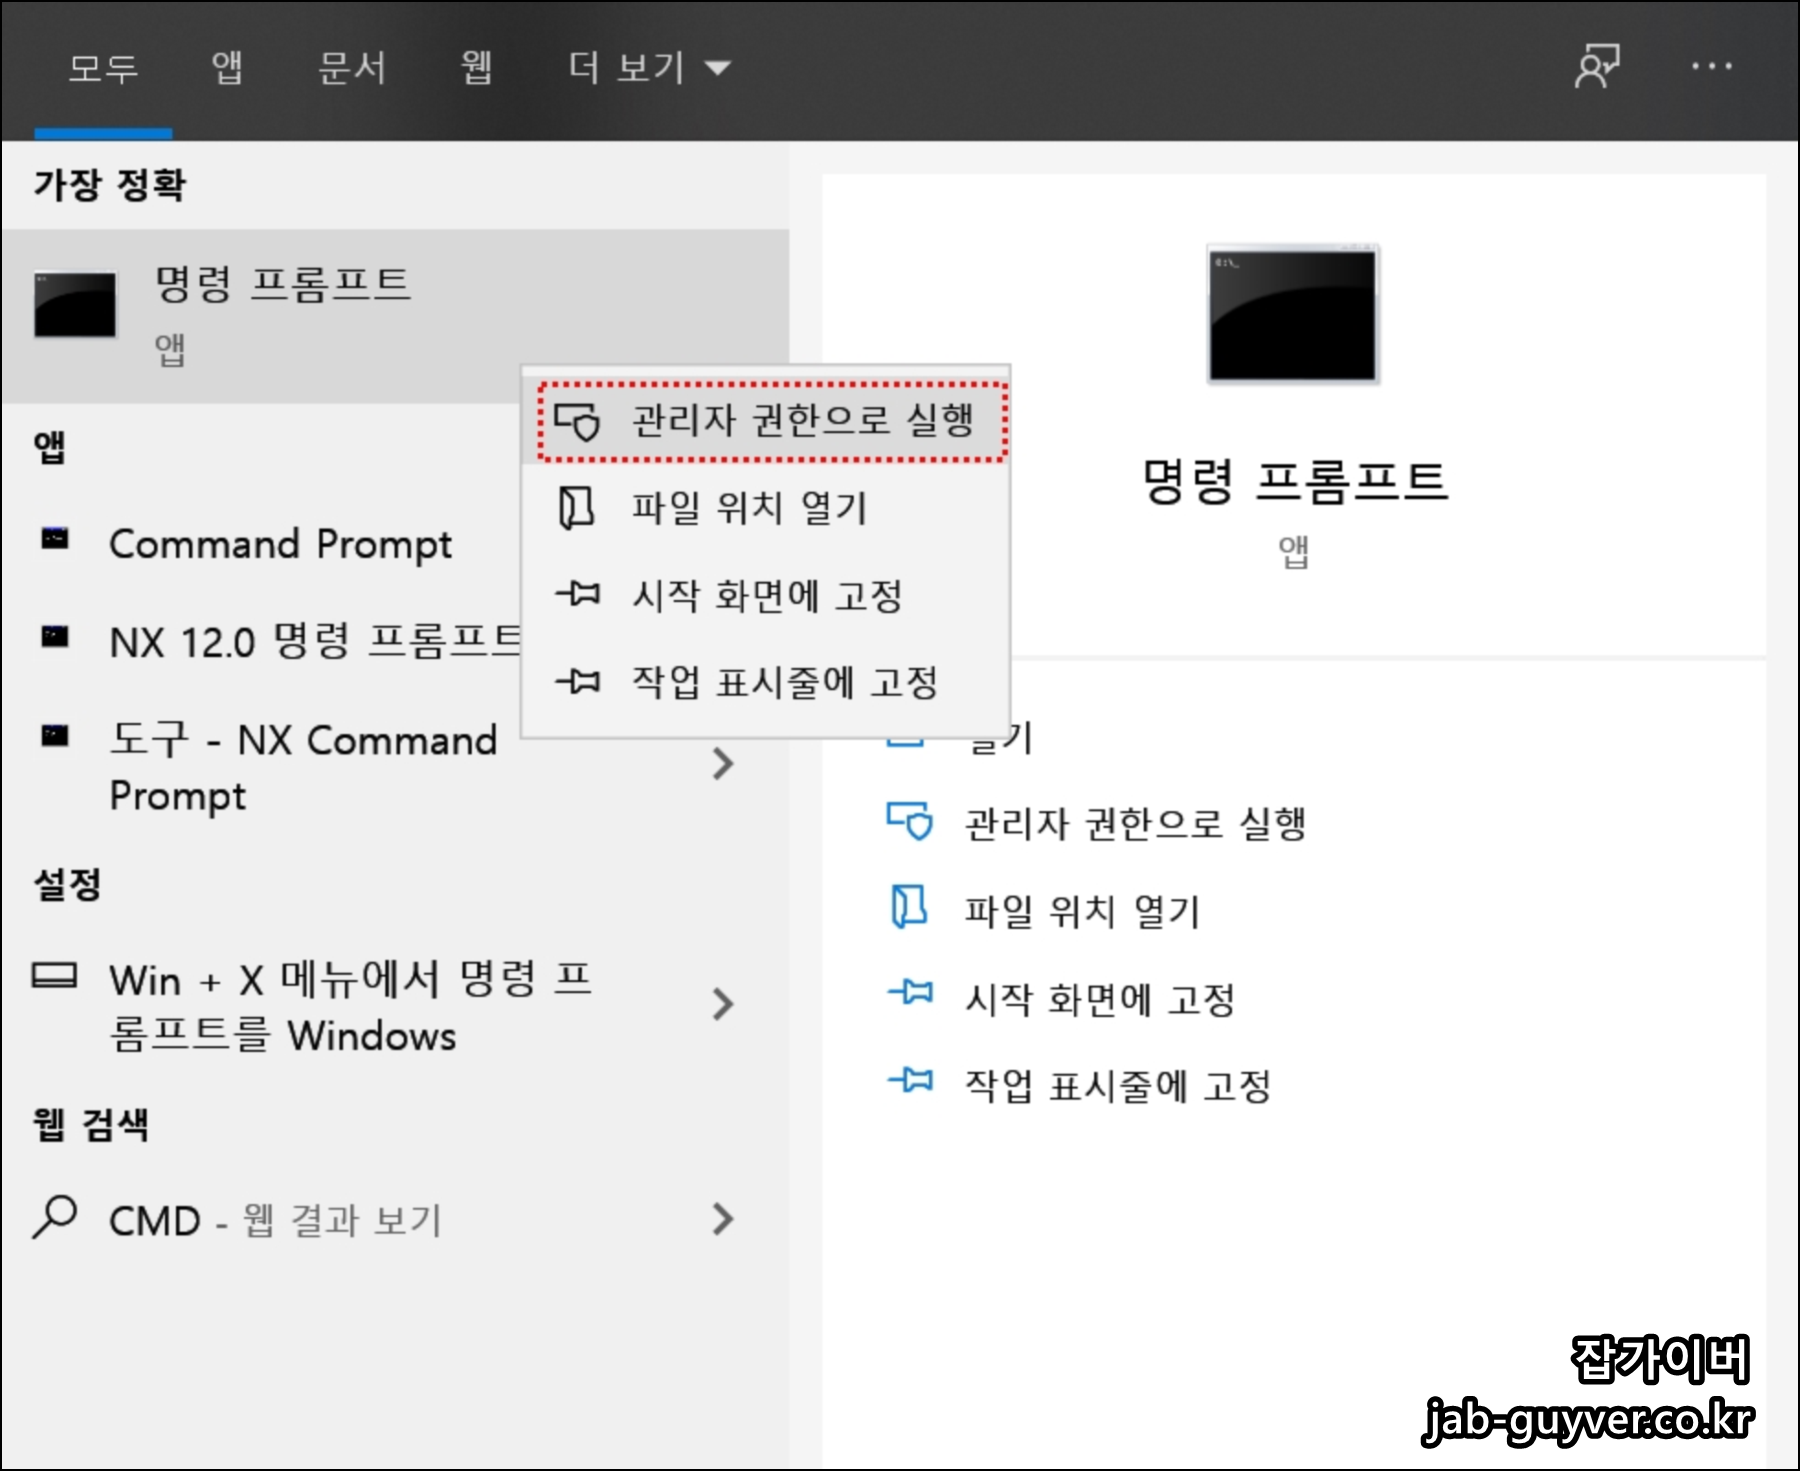Select the 앱 tab

click(228, 68)
